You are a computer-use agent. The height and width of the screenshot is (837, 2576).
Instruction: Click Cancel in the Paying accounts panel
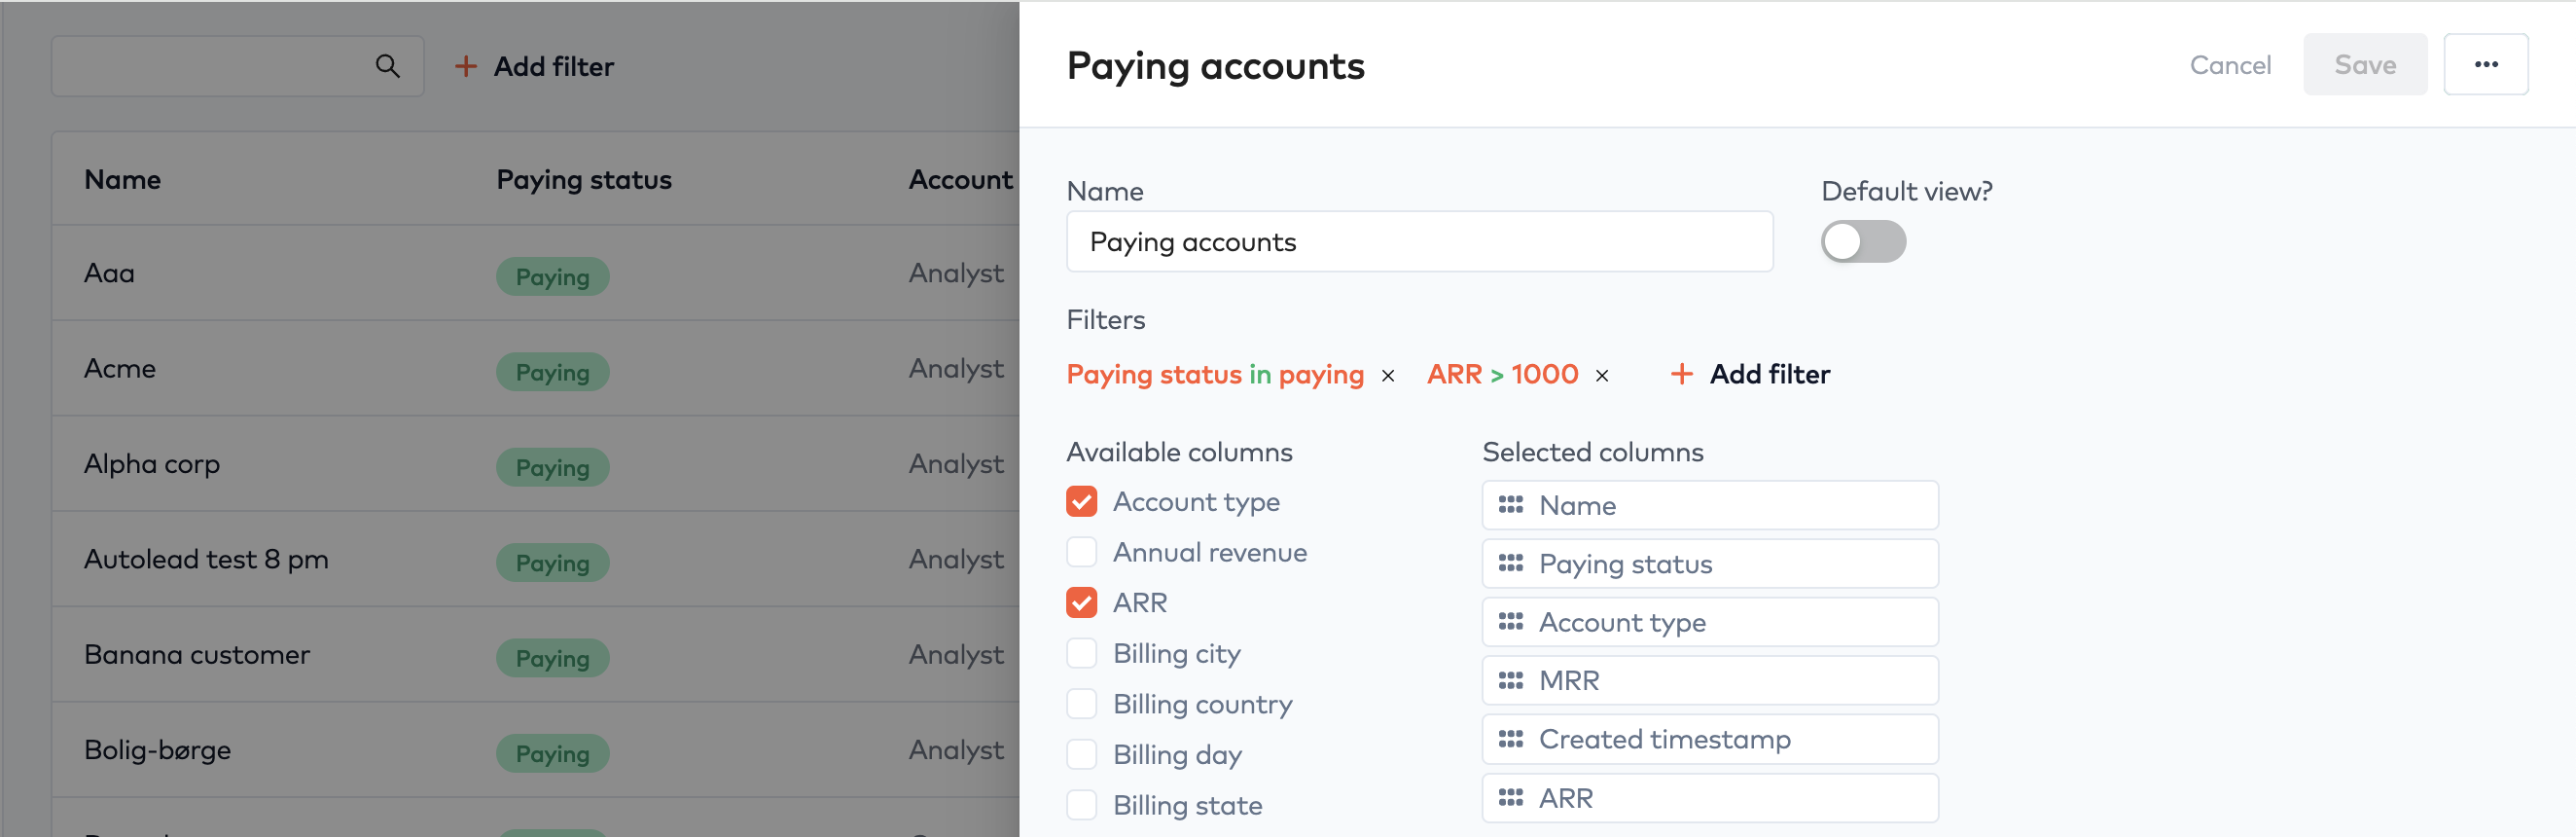coord(2229,65)
